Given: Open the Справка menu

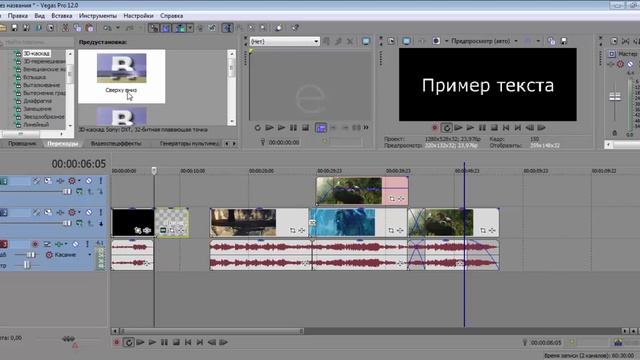Looking at the screenshot, I should tap(171, 16).
